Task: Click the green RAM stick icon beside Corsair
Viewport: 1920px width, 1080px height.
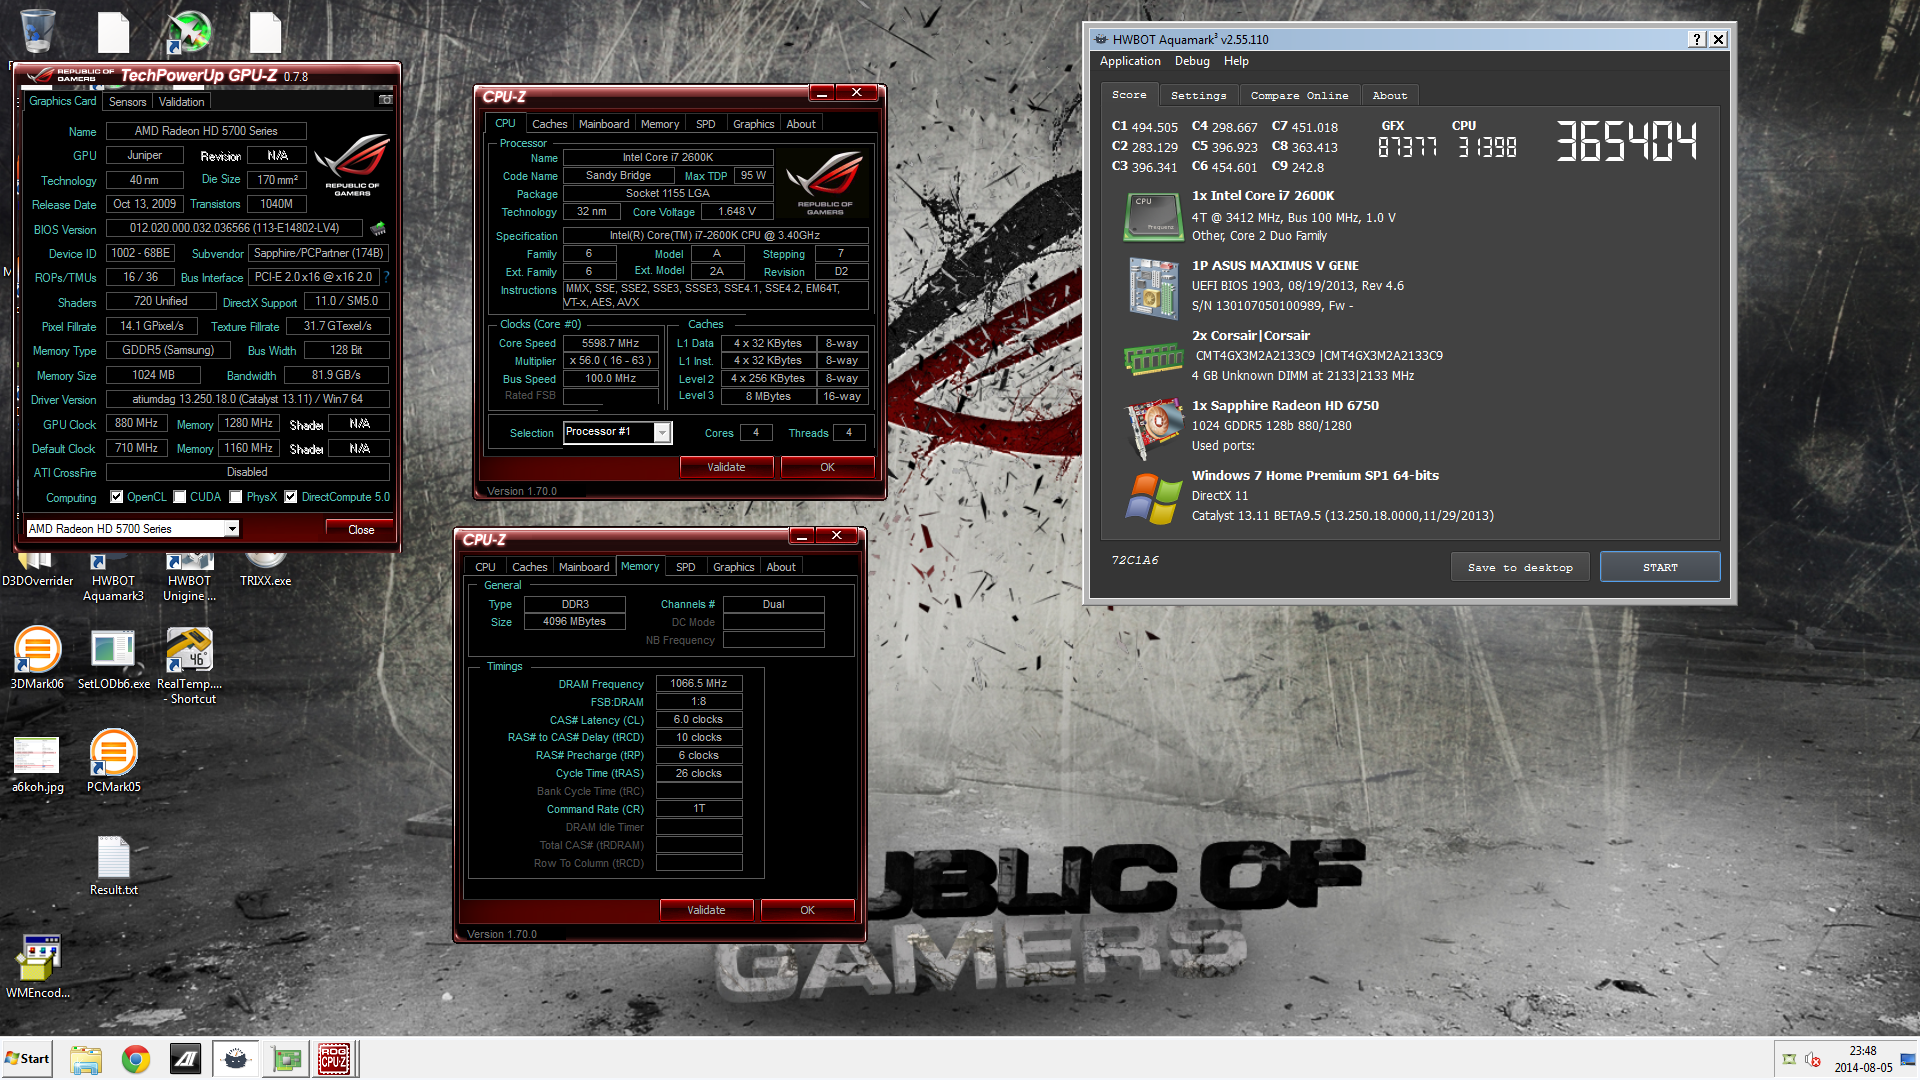Action: [x=1153, y=358]
